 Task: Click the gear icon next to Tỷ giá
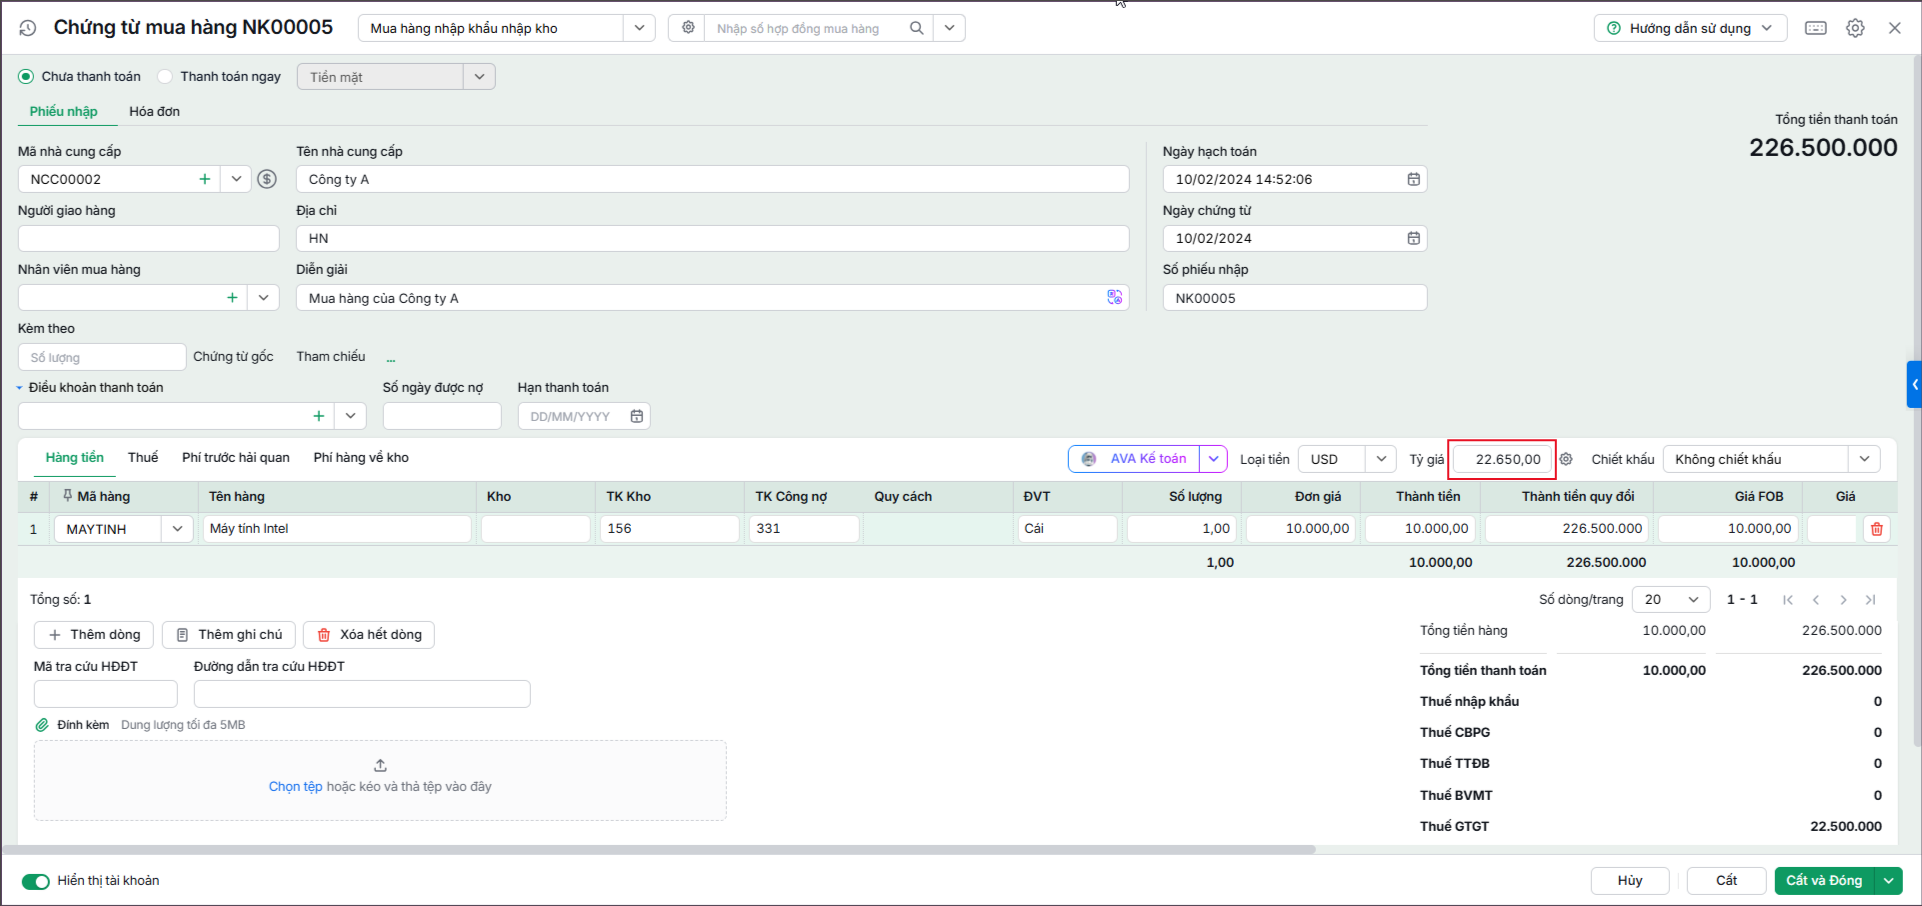pyautogui.click(x=1566, y=459)
